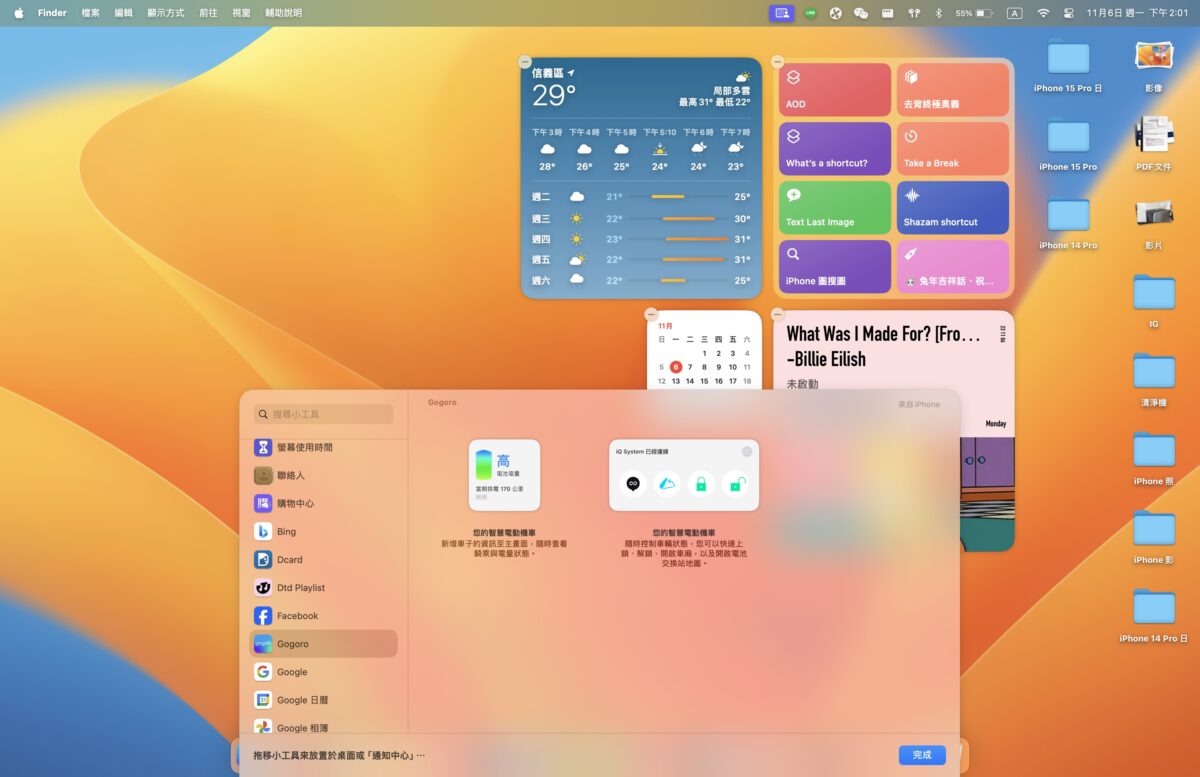This screenshot has width=1200, height=777.
Task: Click the screen mirroring icon in menu bar
Action: point(781,13)
